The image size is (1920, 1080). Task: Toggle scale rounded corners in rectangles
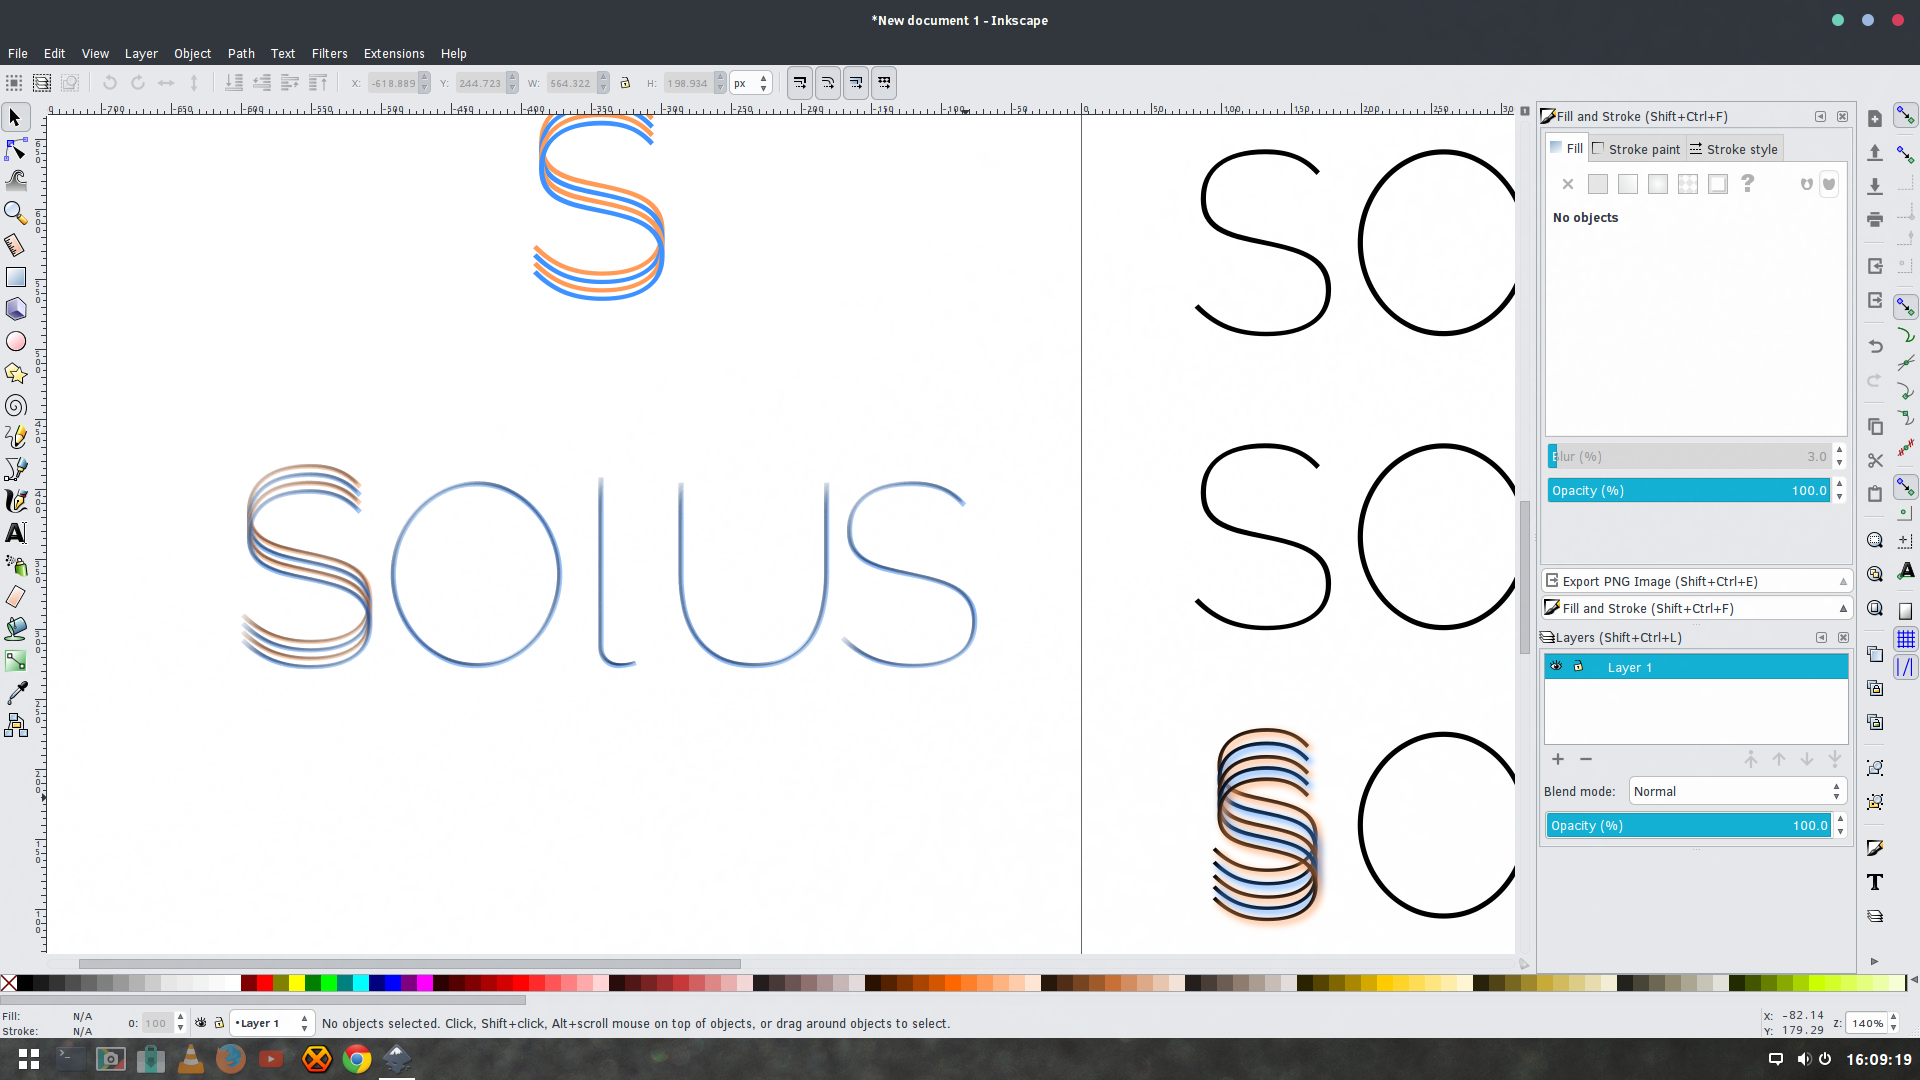point(827,83)
